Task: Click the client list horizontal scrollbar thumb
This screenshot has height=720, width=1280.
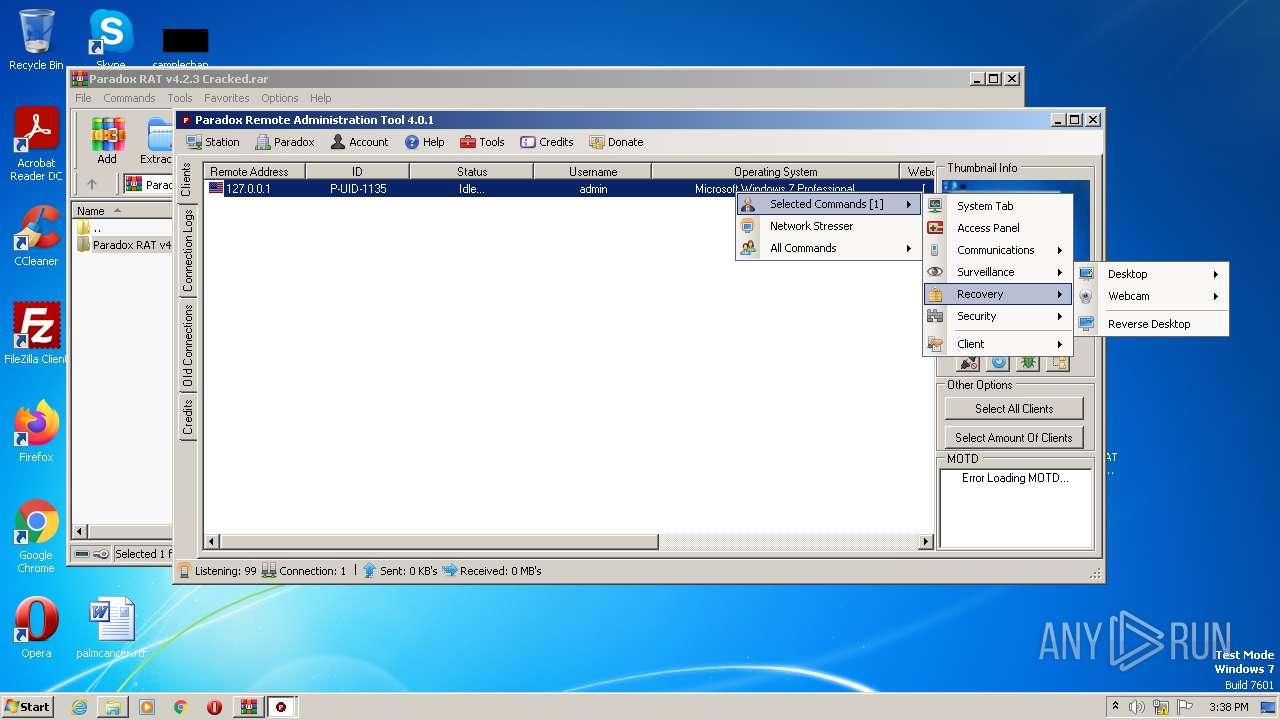Action: point(438,542)
